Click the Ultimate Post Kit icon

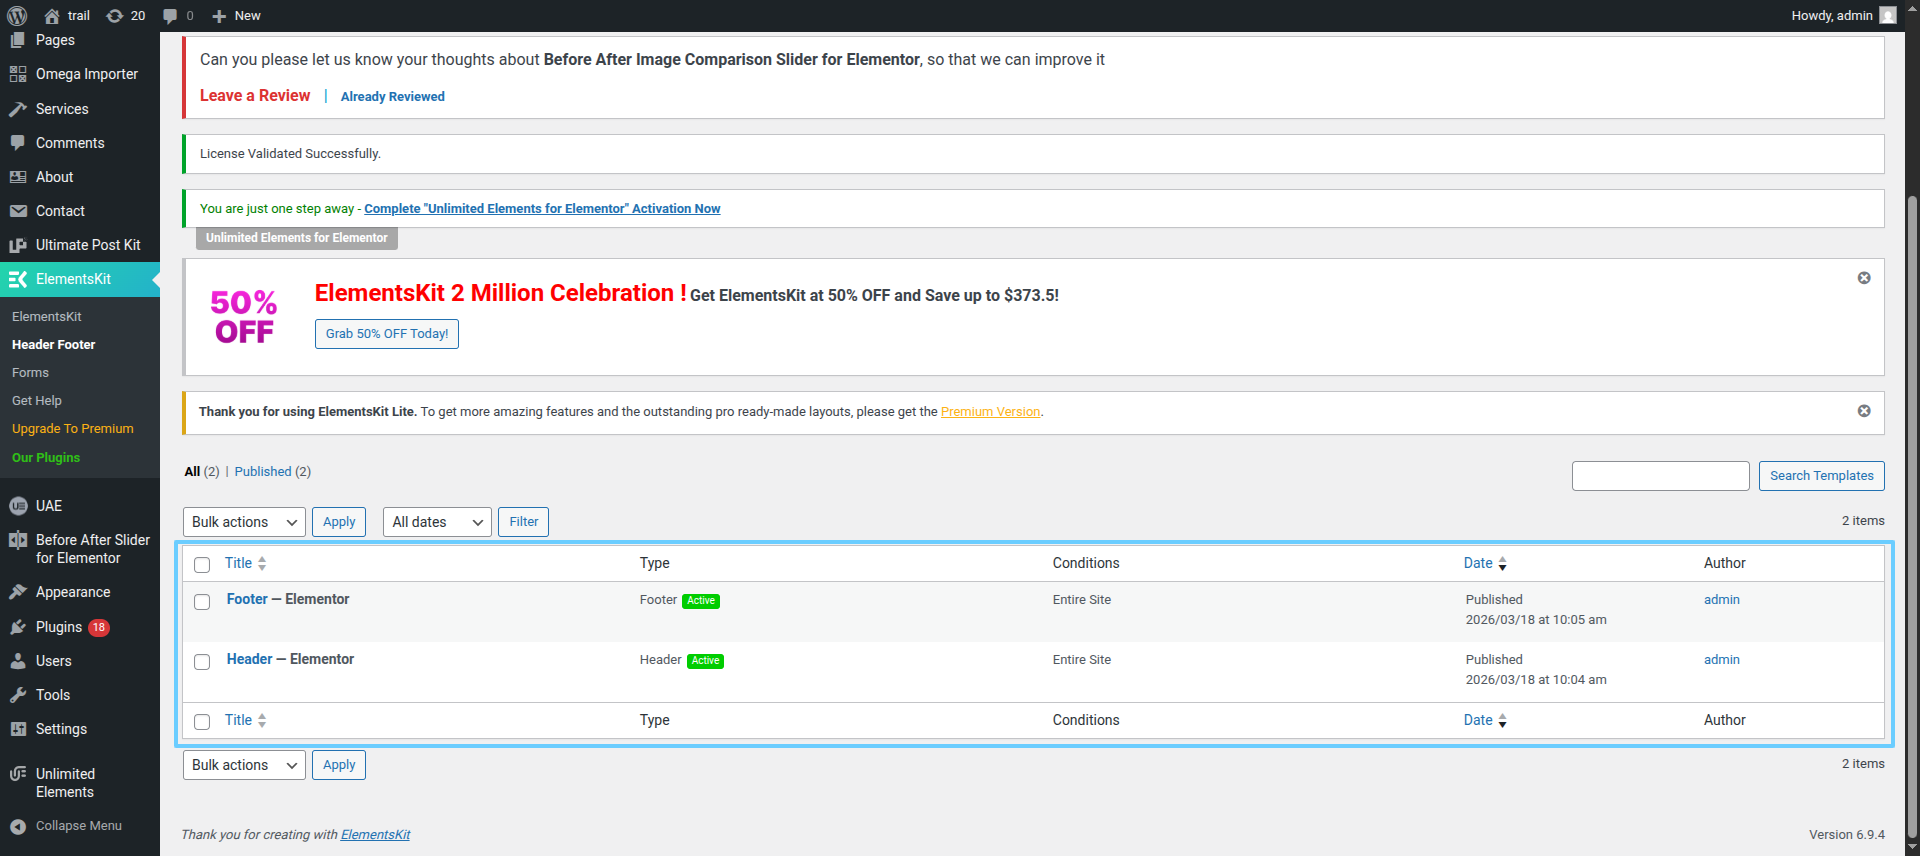coord(18,245)
